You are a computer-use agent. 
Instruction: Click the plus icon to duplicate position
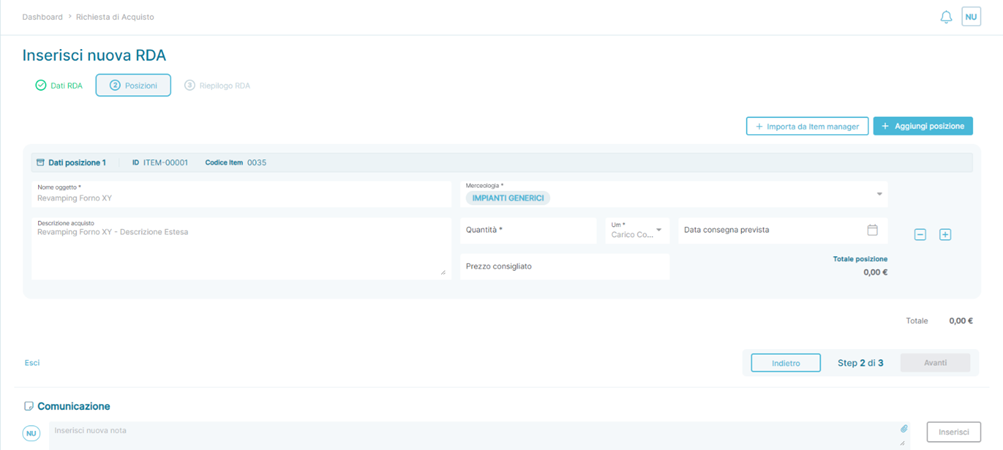[945, 235]
